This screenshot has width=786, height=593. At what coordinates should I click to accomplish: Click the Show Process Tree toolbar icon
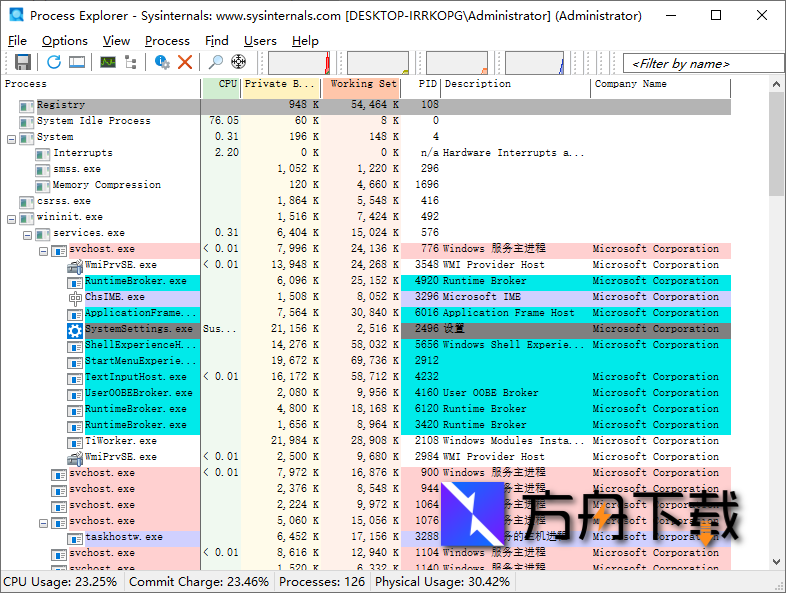[130, 62]
